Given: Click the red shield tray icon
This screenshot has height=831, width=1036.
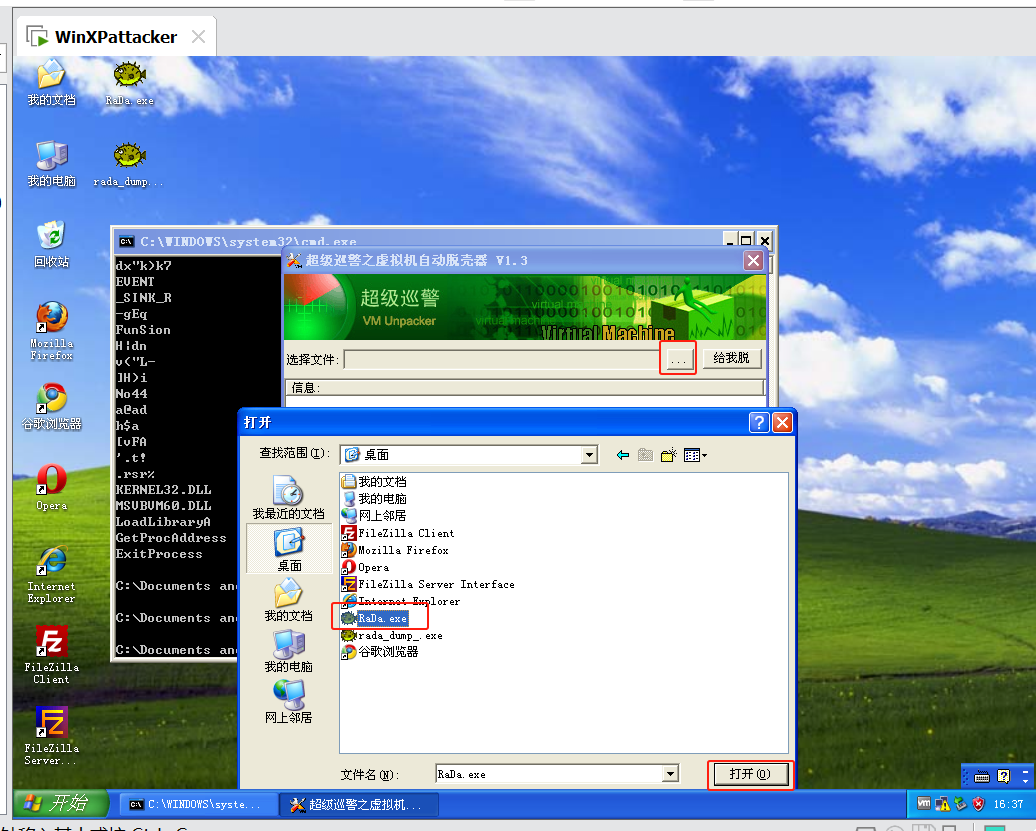Looking at the screenshot, I should pyautogui.click(x=979, y=804).
